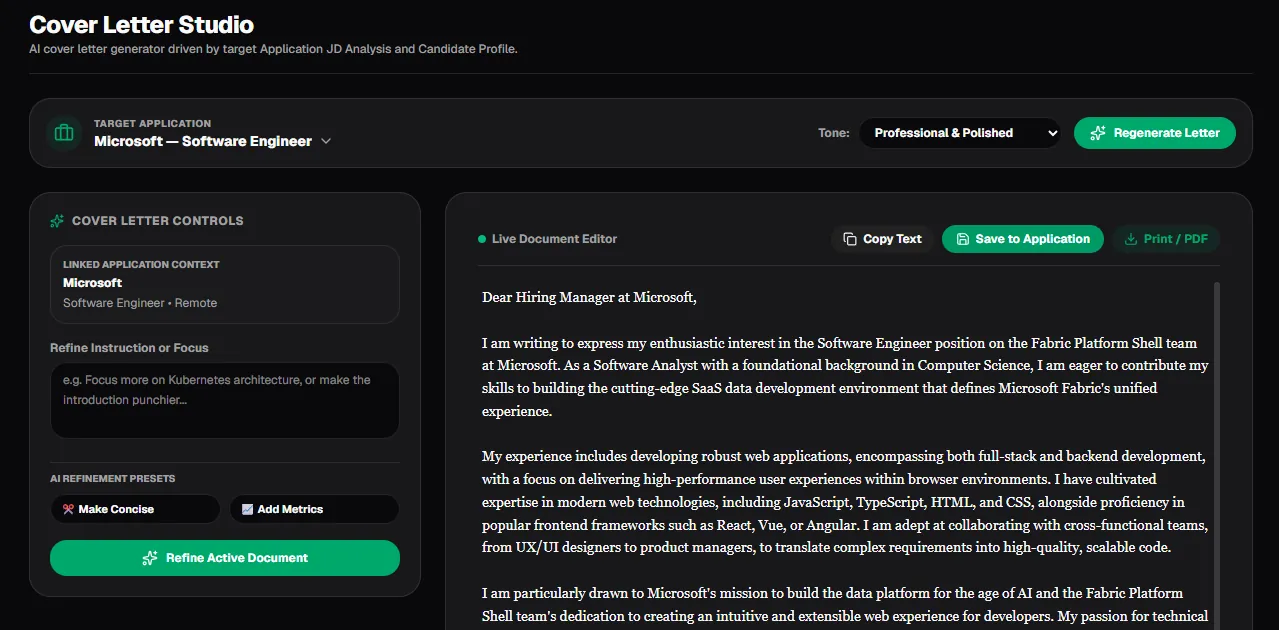Click the sparkle icon in Regenerate Letter

[1098, 133]
